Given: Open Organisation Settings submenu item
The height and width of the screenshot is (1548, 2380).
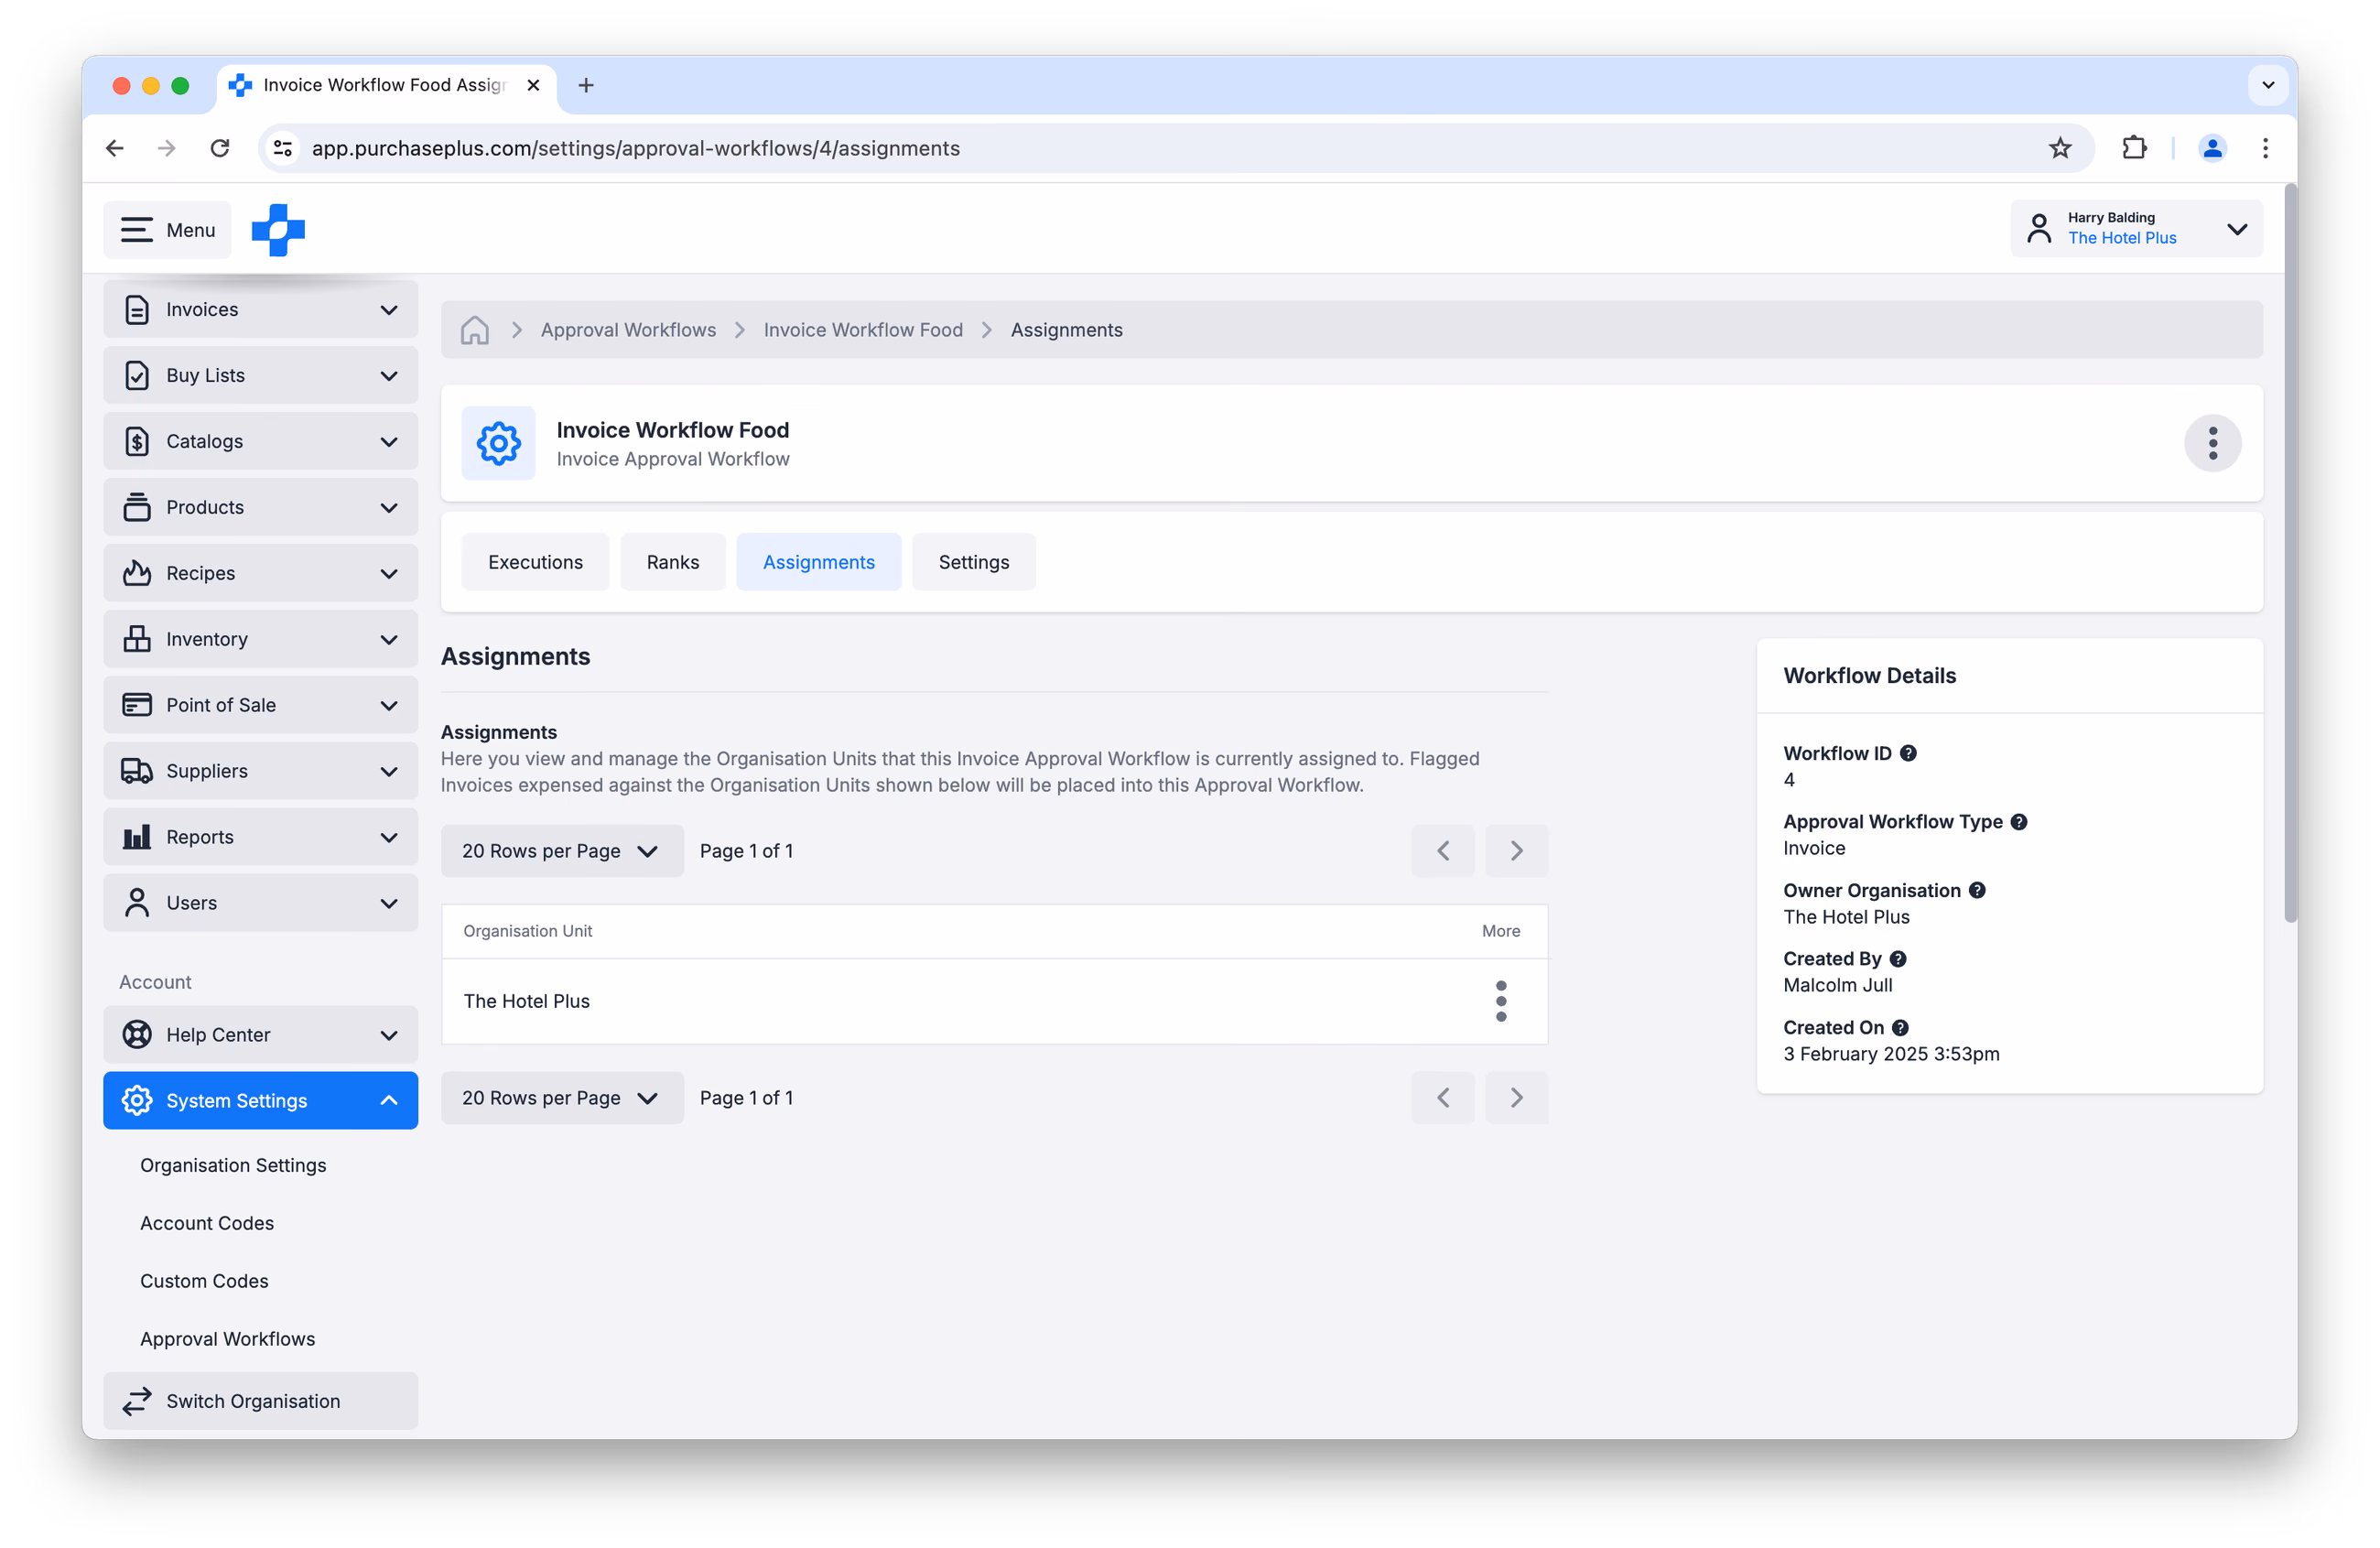Looking at the screenshot, I should point(233,1166).
